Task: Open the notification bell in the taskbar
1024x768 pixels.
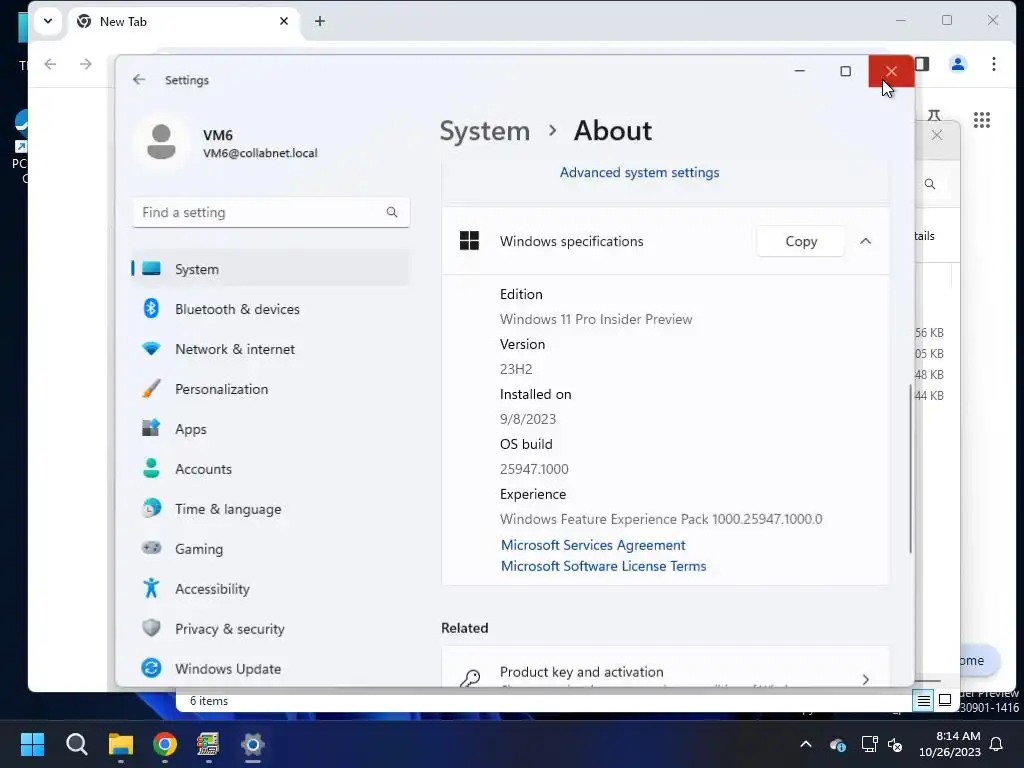Action: click(x=997, y=744)
